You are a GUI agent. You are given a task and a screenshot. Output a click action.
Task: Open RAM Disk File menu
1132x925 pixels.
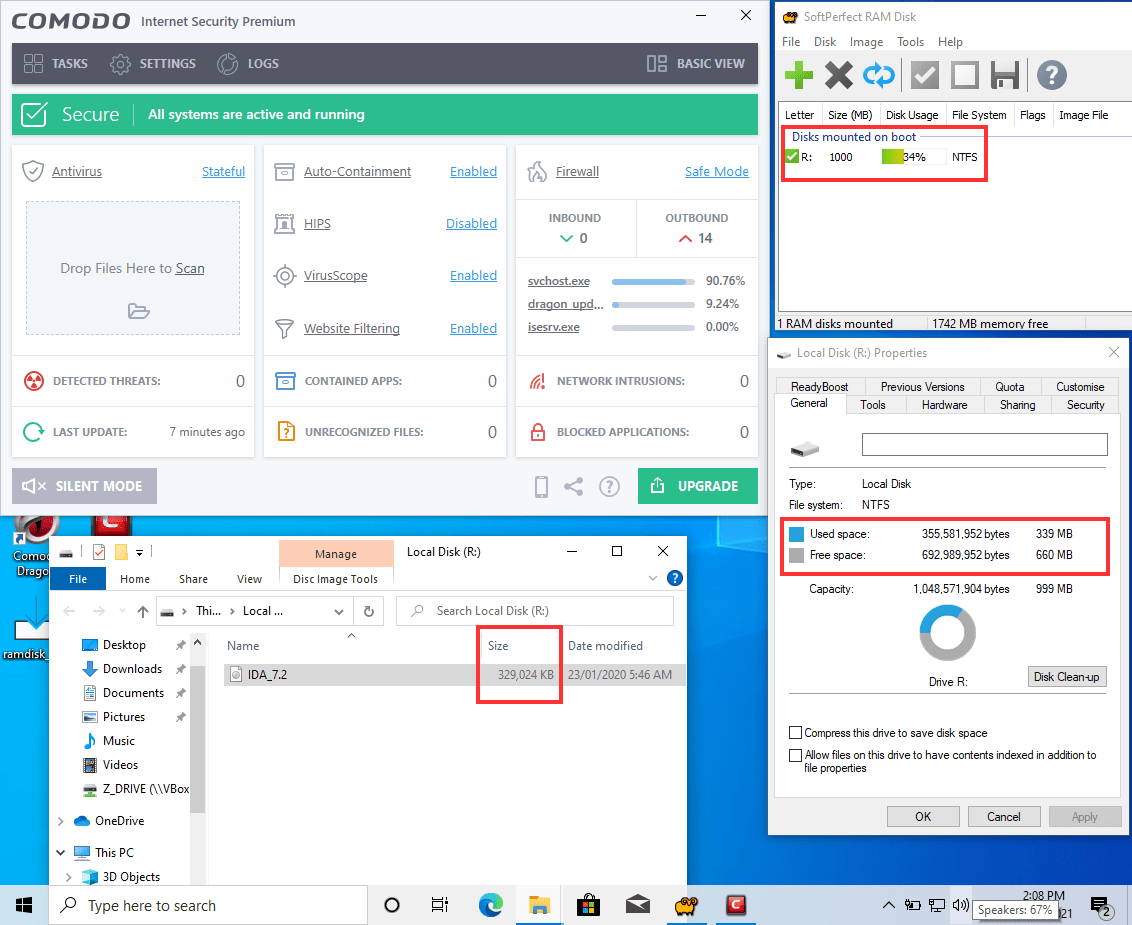click(791, 42)
